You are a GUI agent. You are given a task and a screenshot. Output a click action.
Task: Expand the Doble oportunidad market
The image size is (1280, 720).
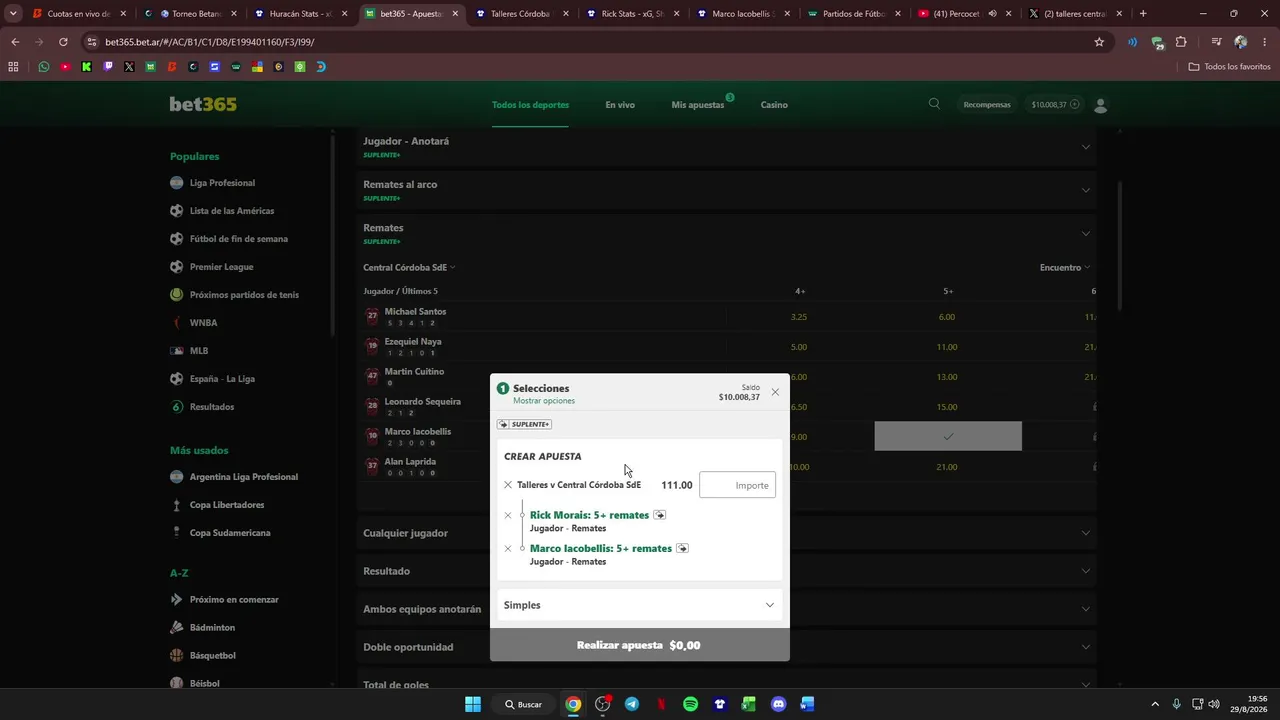(726, 647)
